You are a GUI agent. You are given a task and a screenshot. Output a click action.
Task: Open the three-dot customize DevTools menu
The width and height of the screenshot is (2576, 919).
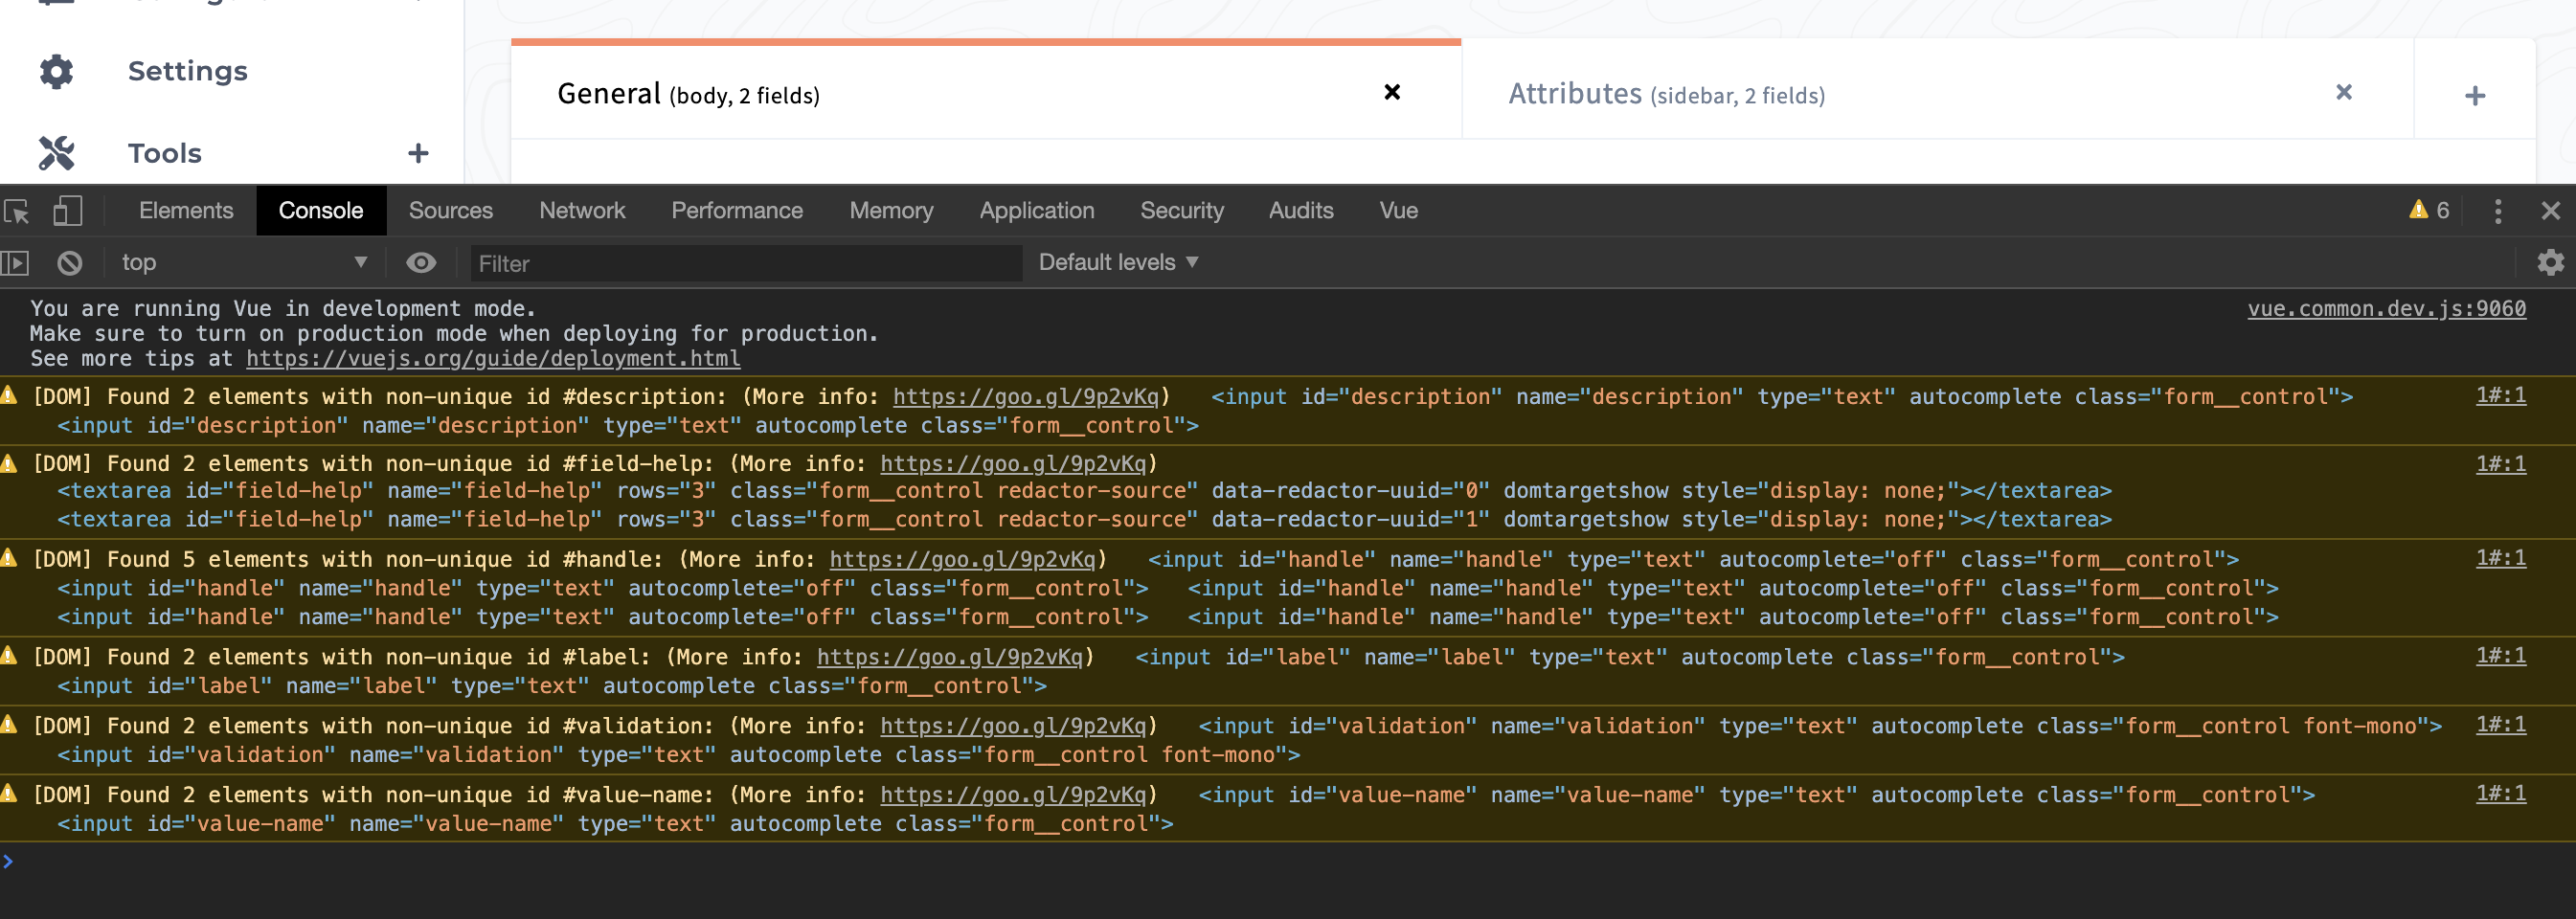(x=2497, y=211)
